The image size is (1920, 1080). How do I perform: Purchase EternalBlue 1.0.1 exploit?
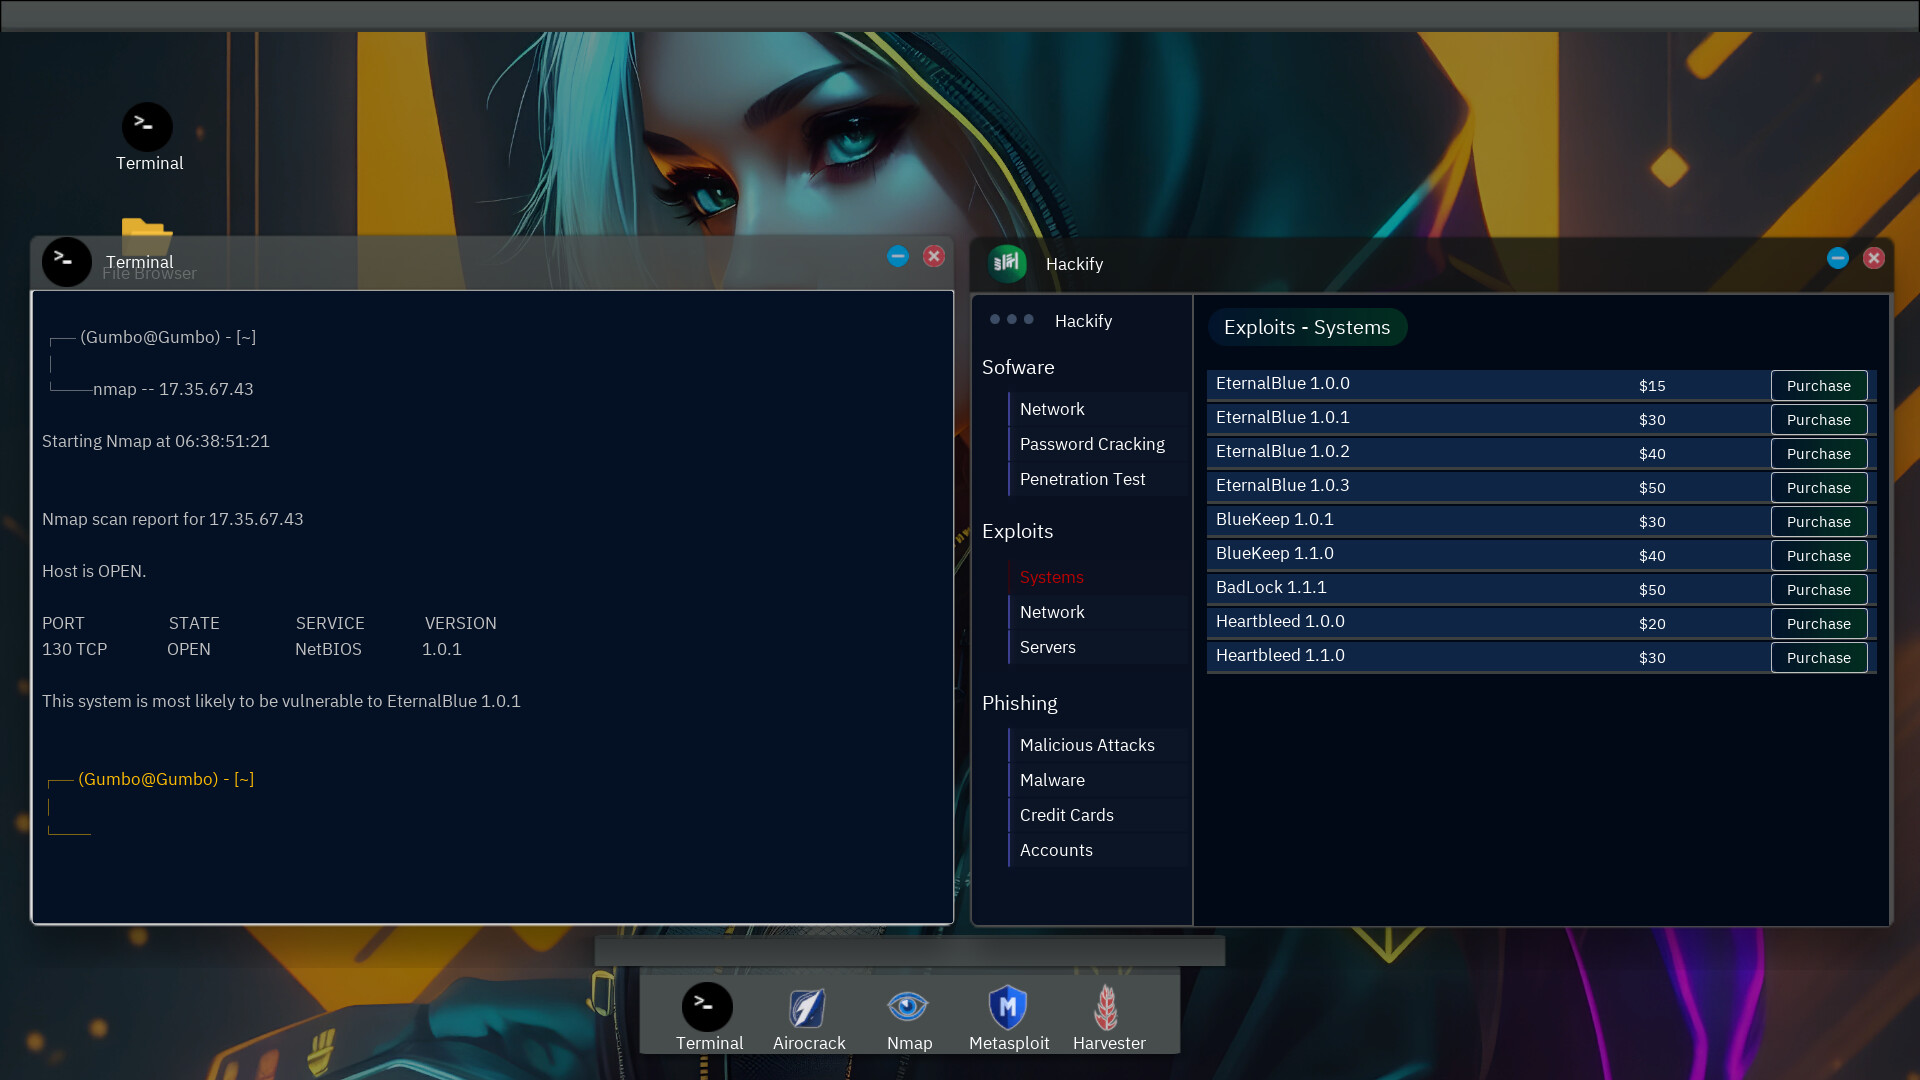(x=1820, y=418)
